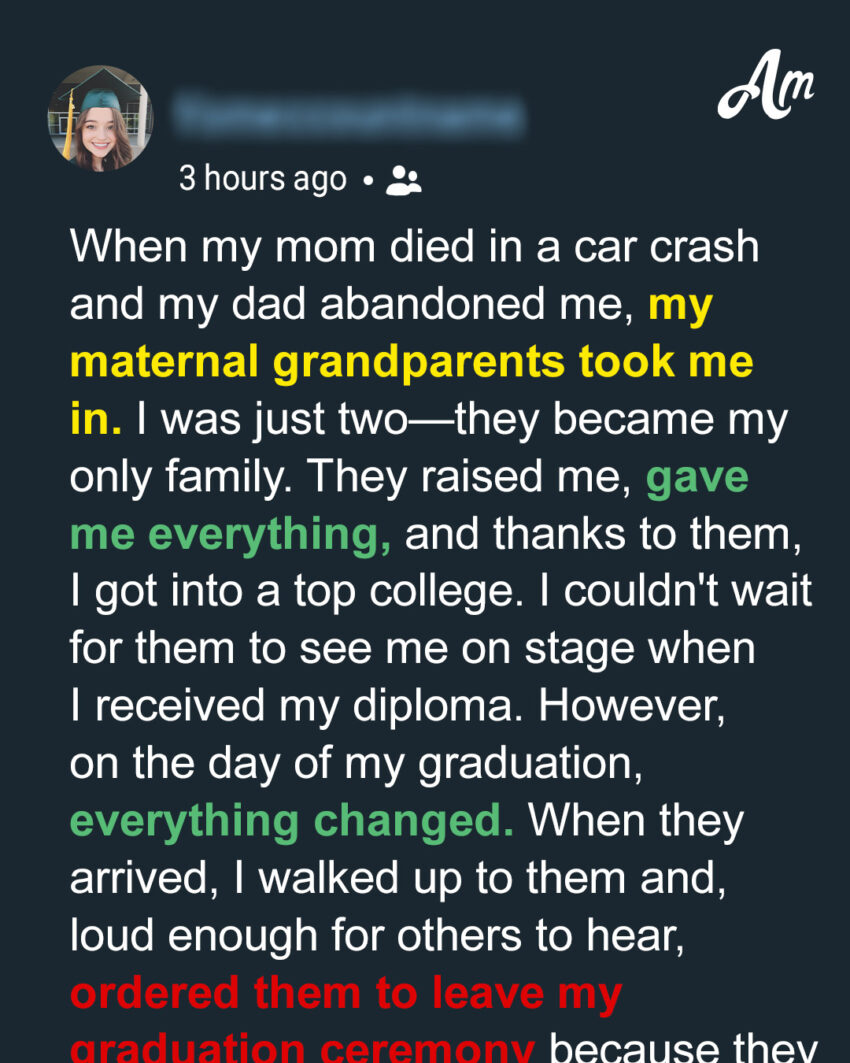Click the green "me everything," phrase
850x1063 pixels.
[x=231, y=535]
